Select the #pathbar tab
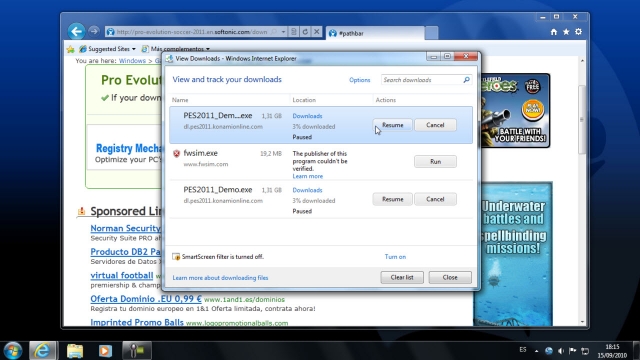 pyautogui.click(x=375, y=33)
